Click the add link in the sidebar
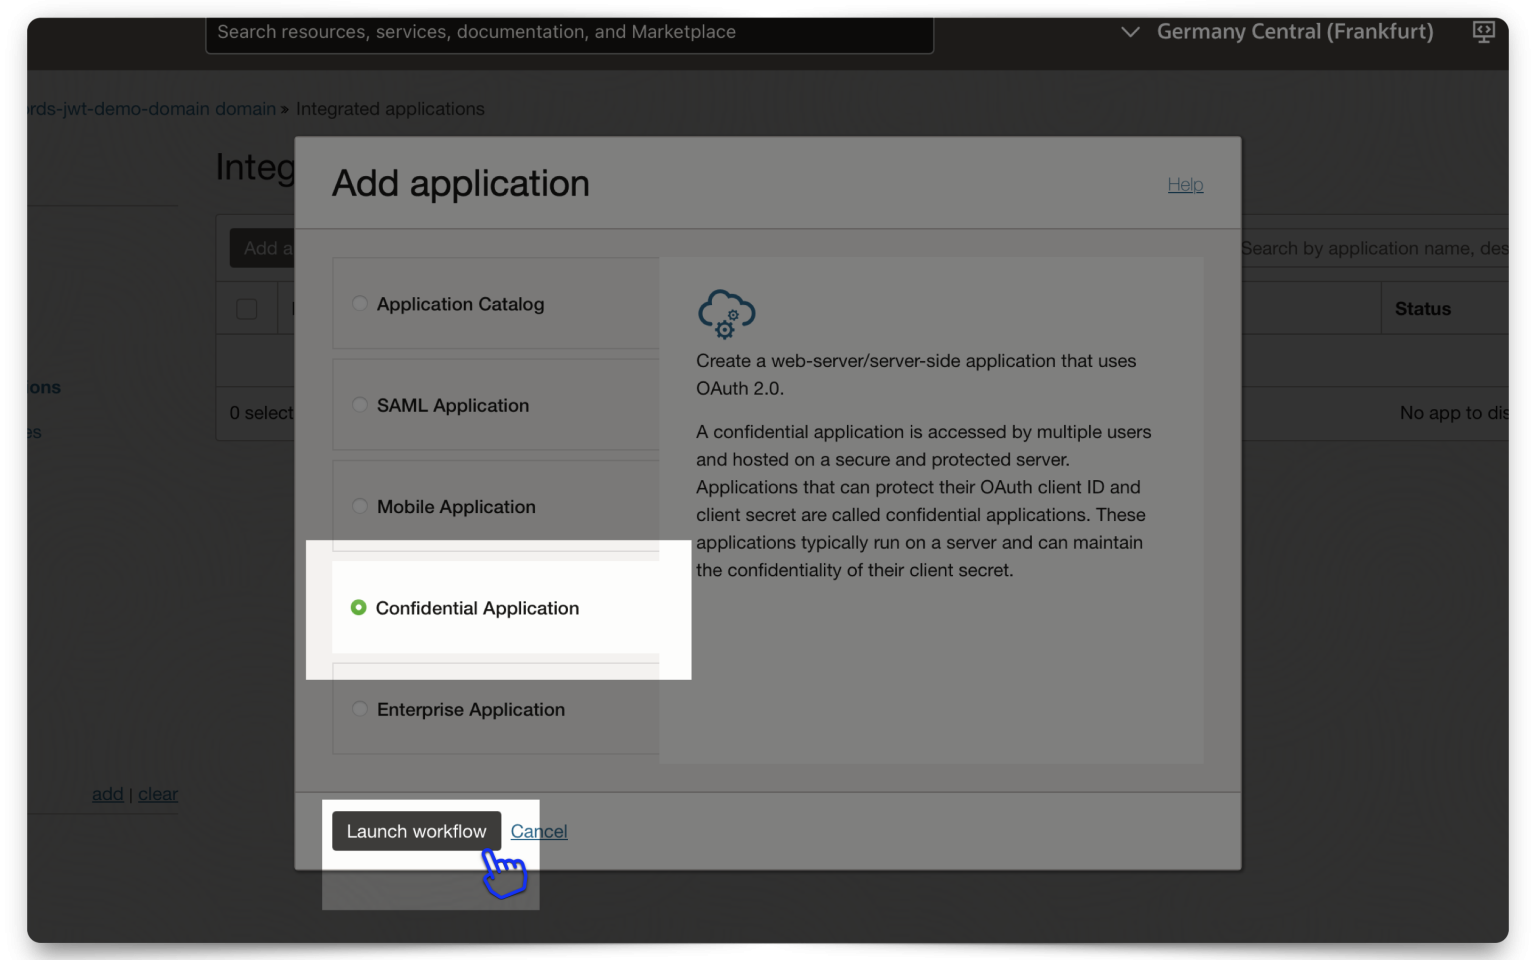This screenshot has height=960, width=1536. coord(107,793)
